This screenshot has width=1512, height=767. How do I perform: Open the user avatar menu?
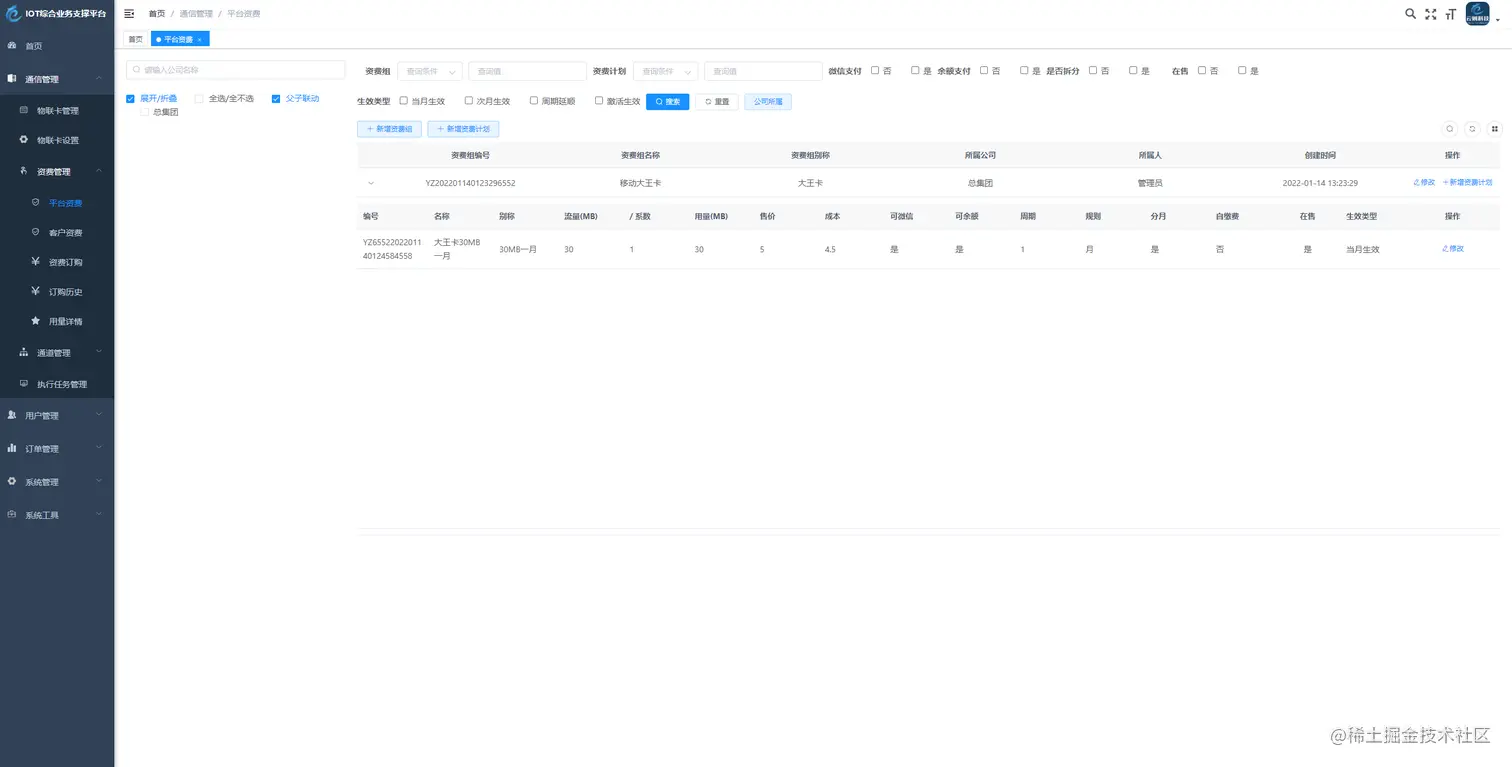tap(1477, 13)
